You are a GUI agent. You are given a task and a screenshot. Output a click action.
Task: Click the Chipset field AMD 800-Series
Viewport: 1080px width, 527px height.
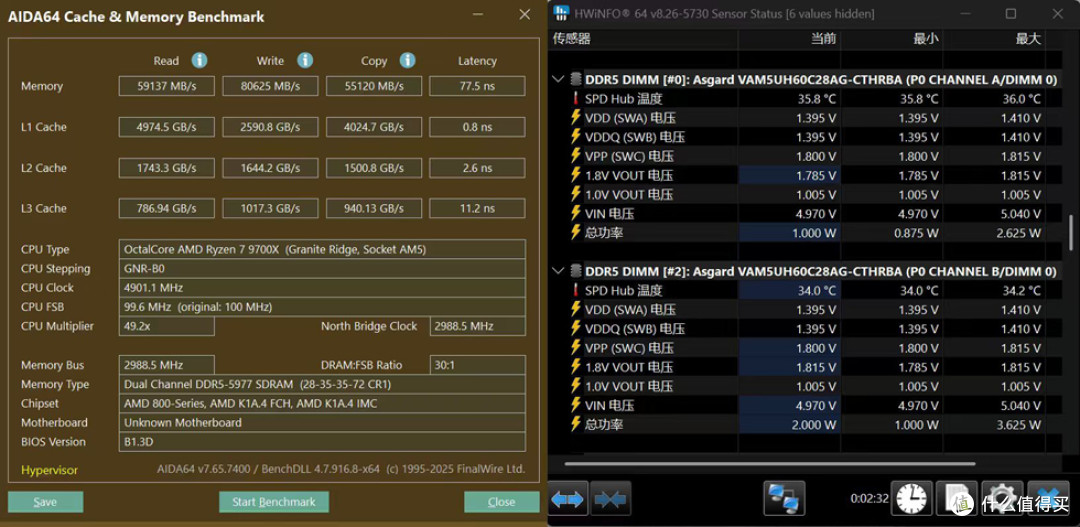pos(322,403)
